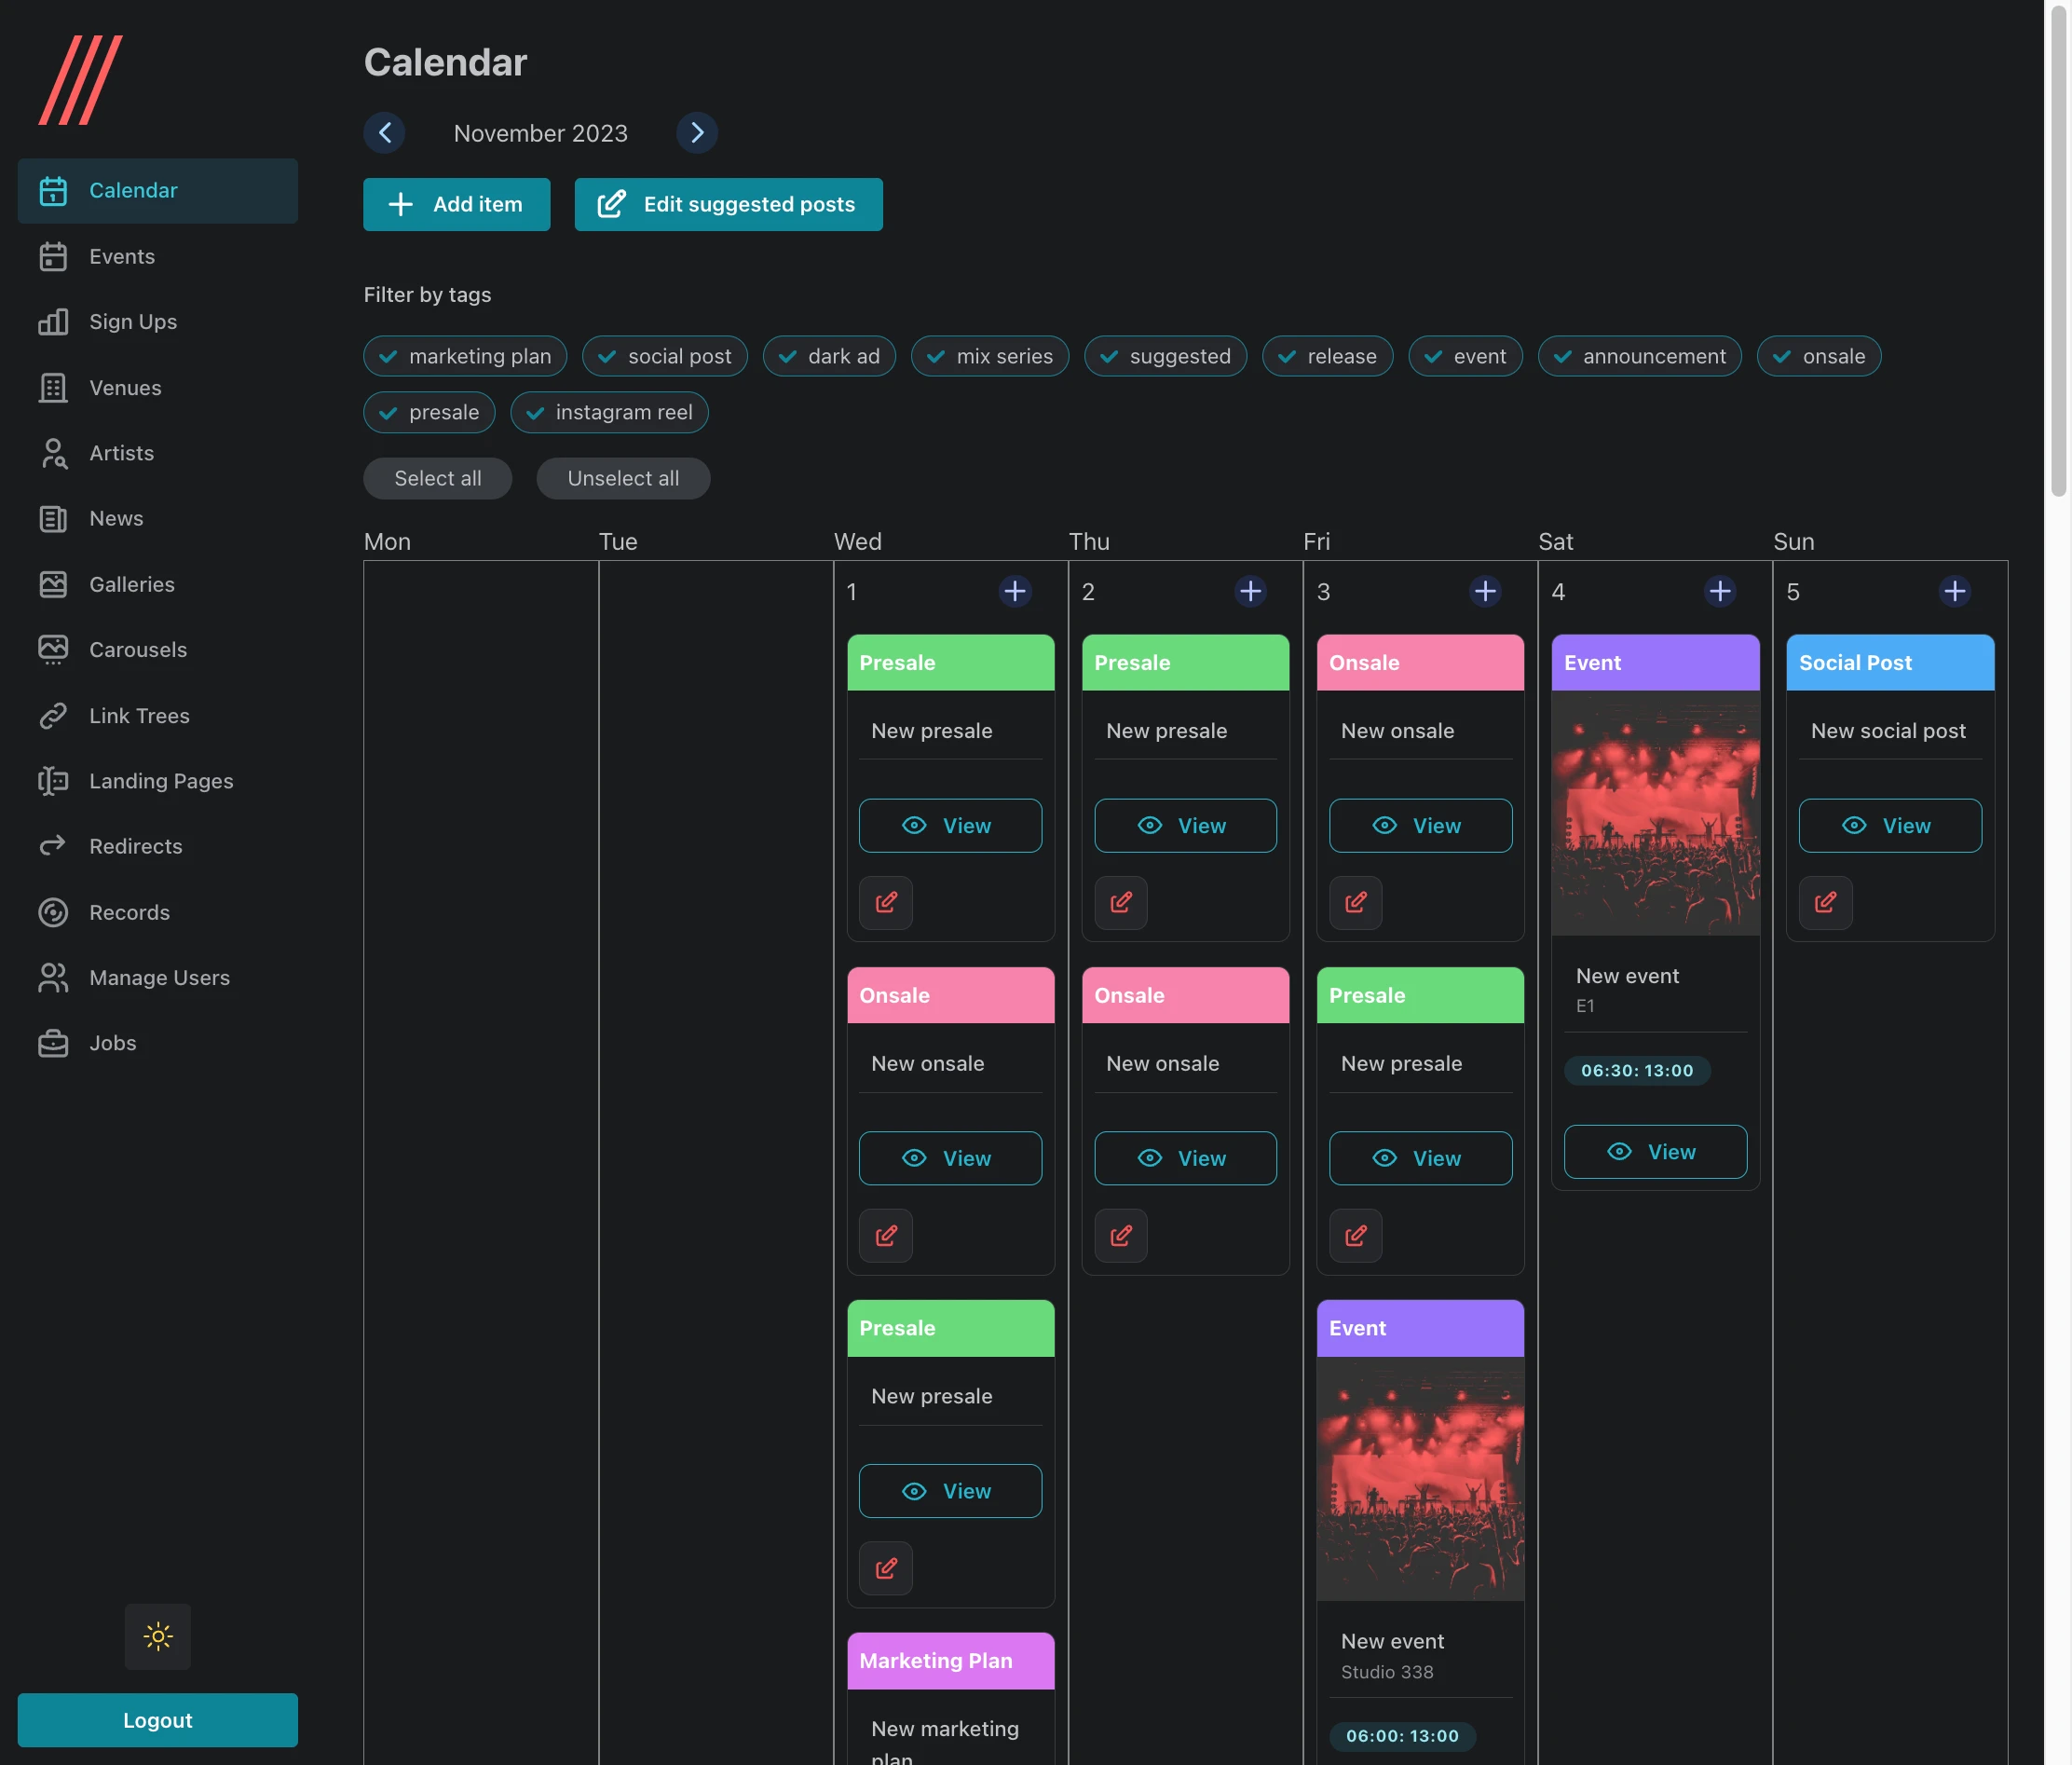Toggle the instagram reel tag filter

609,412
